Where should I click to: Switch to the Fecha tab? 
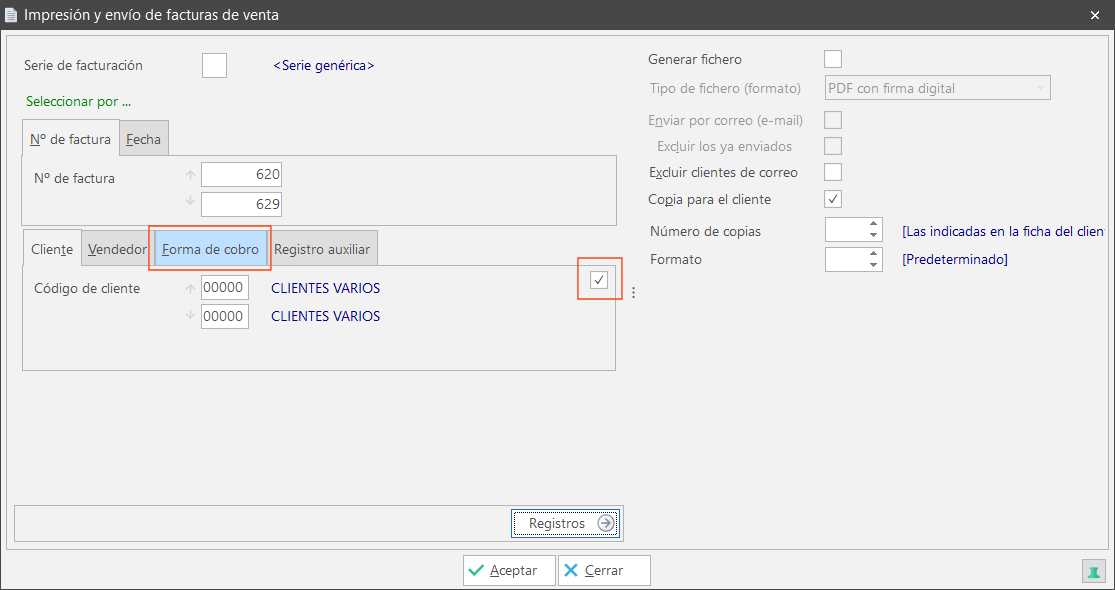pos(144,139)
